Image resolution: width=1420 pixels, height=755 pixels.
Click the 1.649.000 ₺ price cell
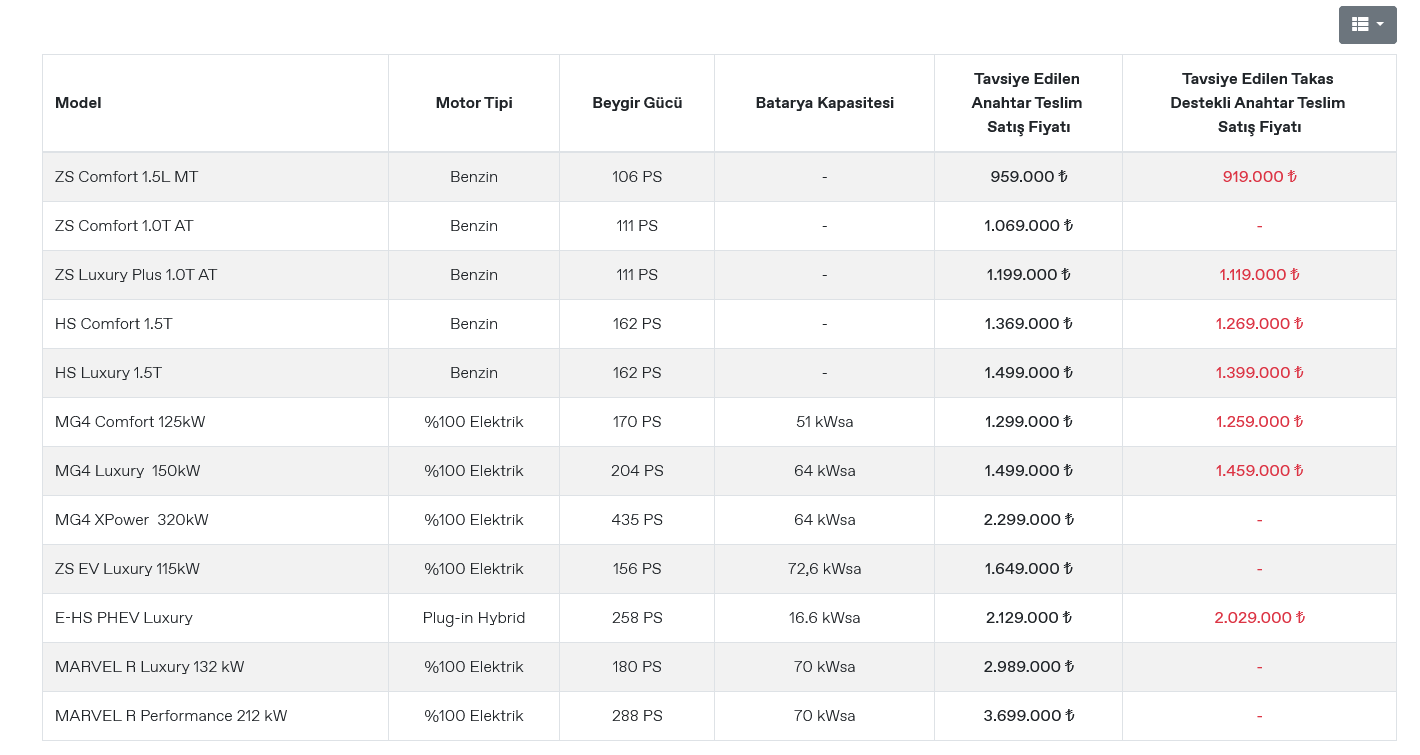click(1029, 569)
